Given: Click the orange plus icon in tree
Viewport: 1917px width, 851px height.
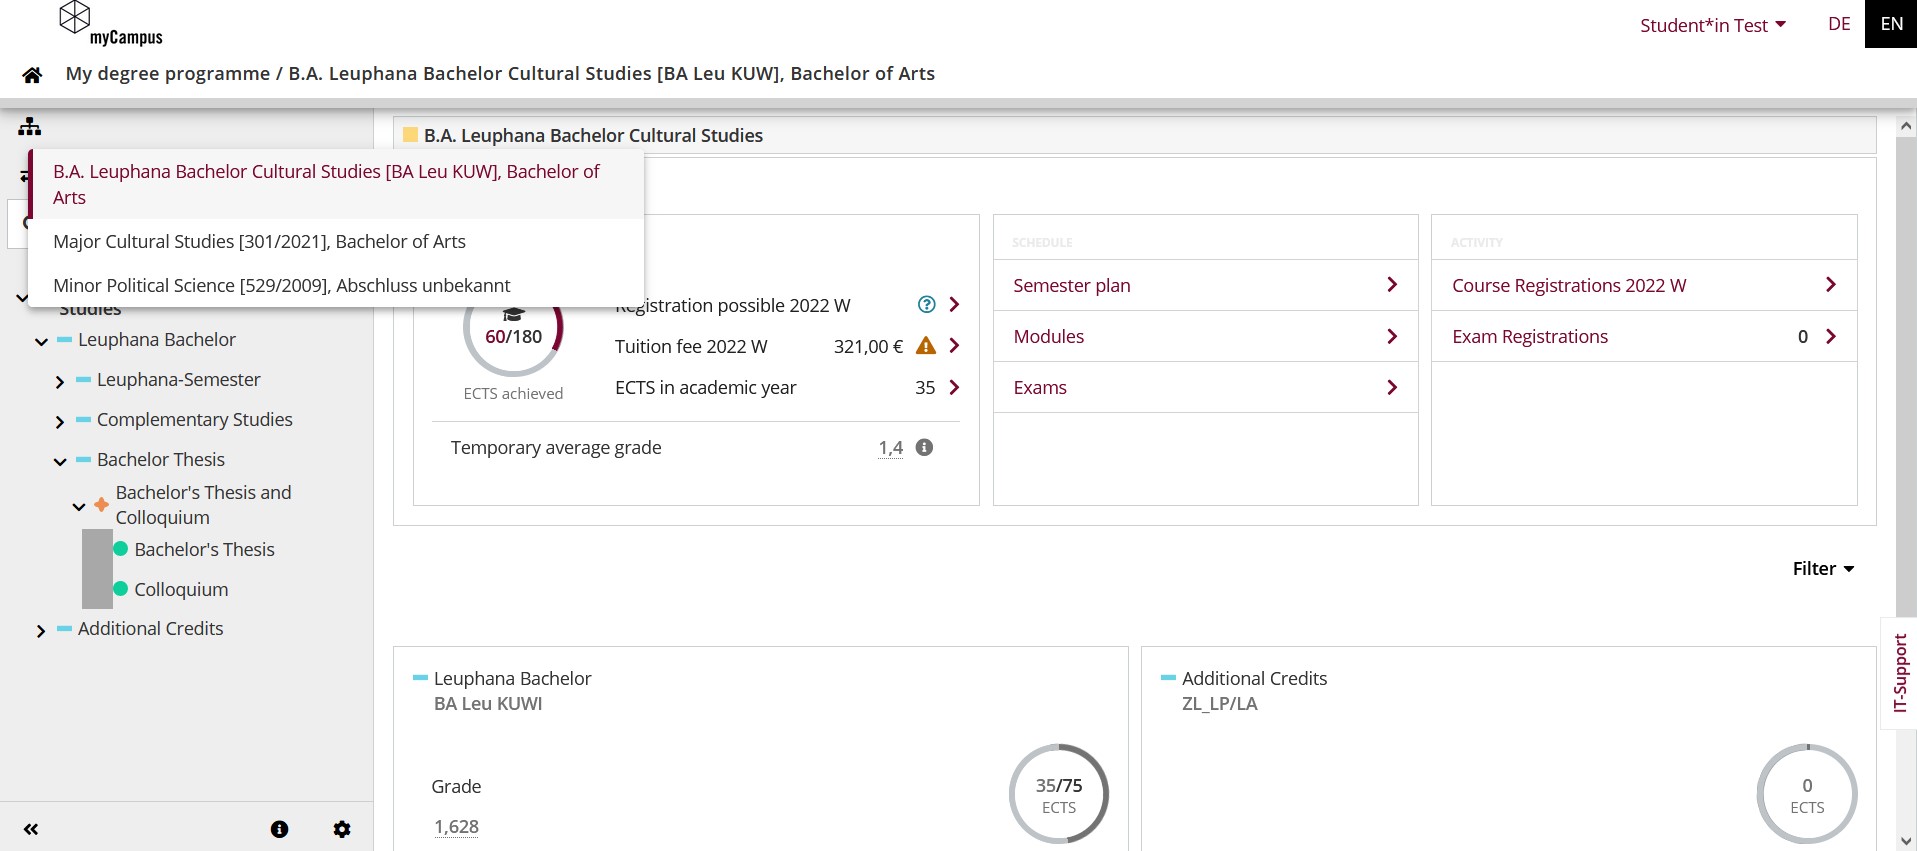Looking at the screenshot, I should point(101,505).
